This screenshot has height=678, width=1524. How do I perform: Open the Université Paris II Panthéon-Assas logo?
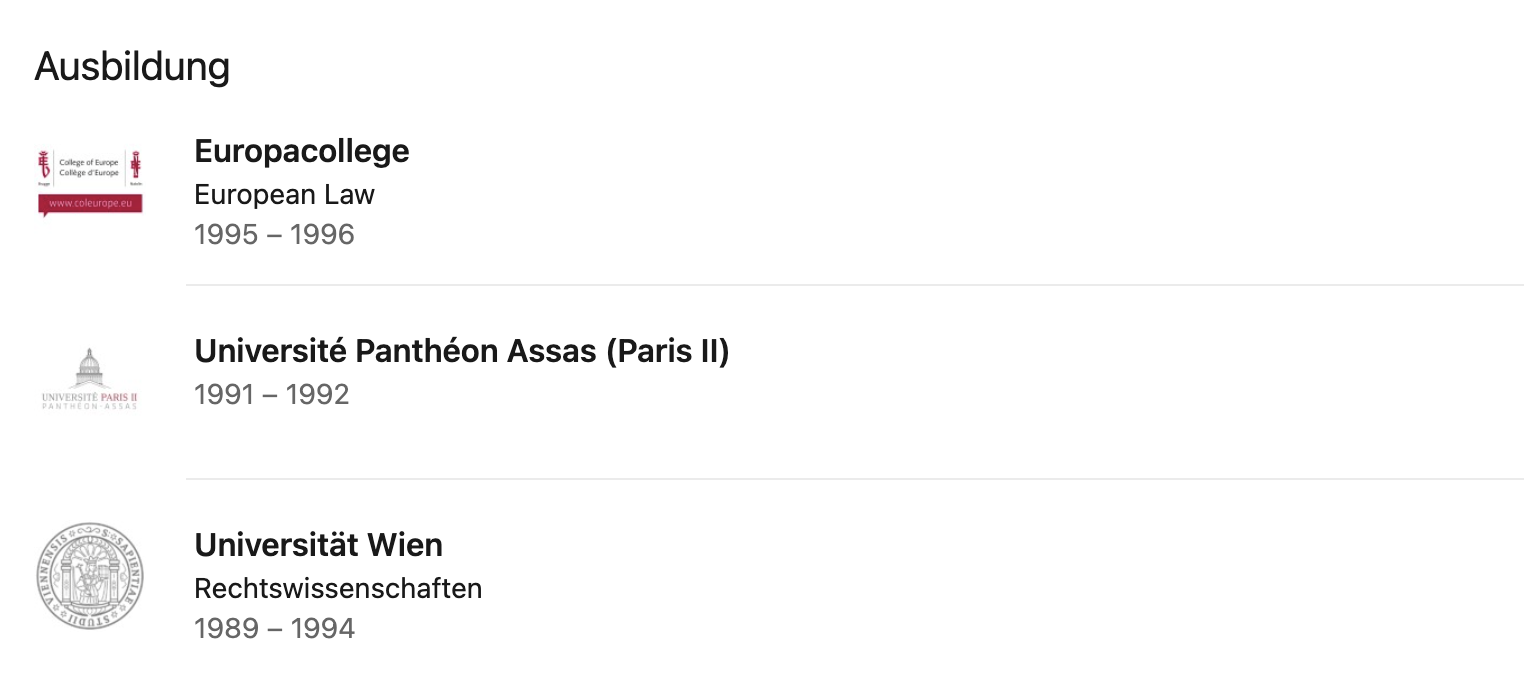(x=90, y=379)
